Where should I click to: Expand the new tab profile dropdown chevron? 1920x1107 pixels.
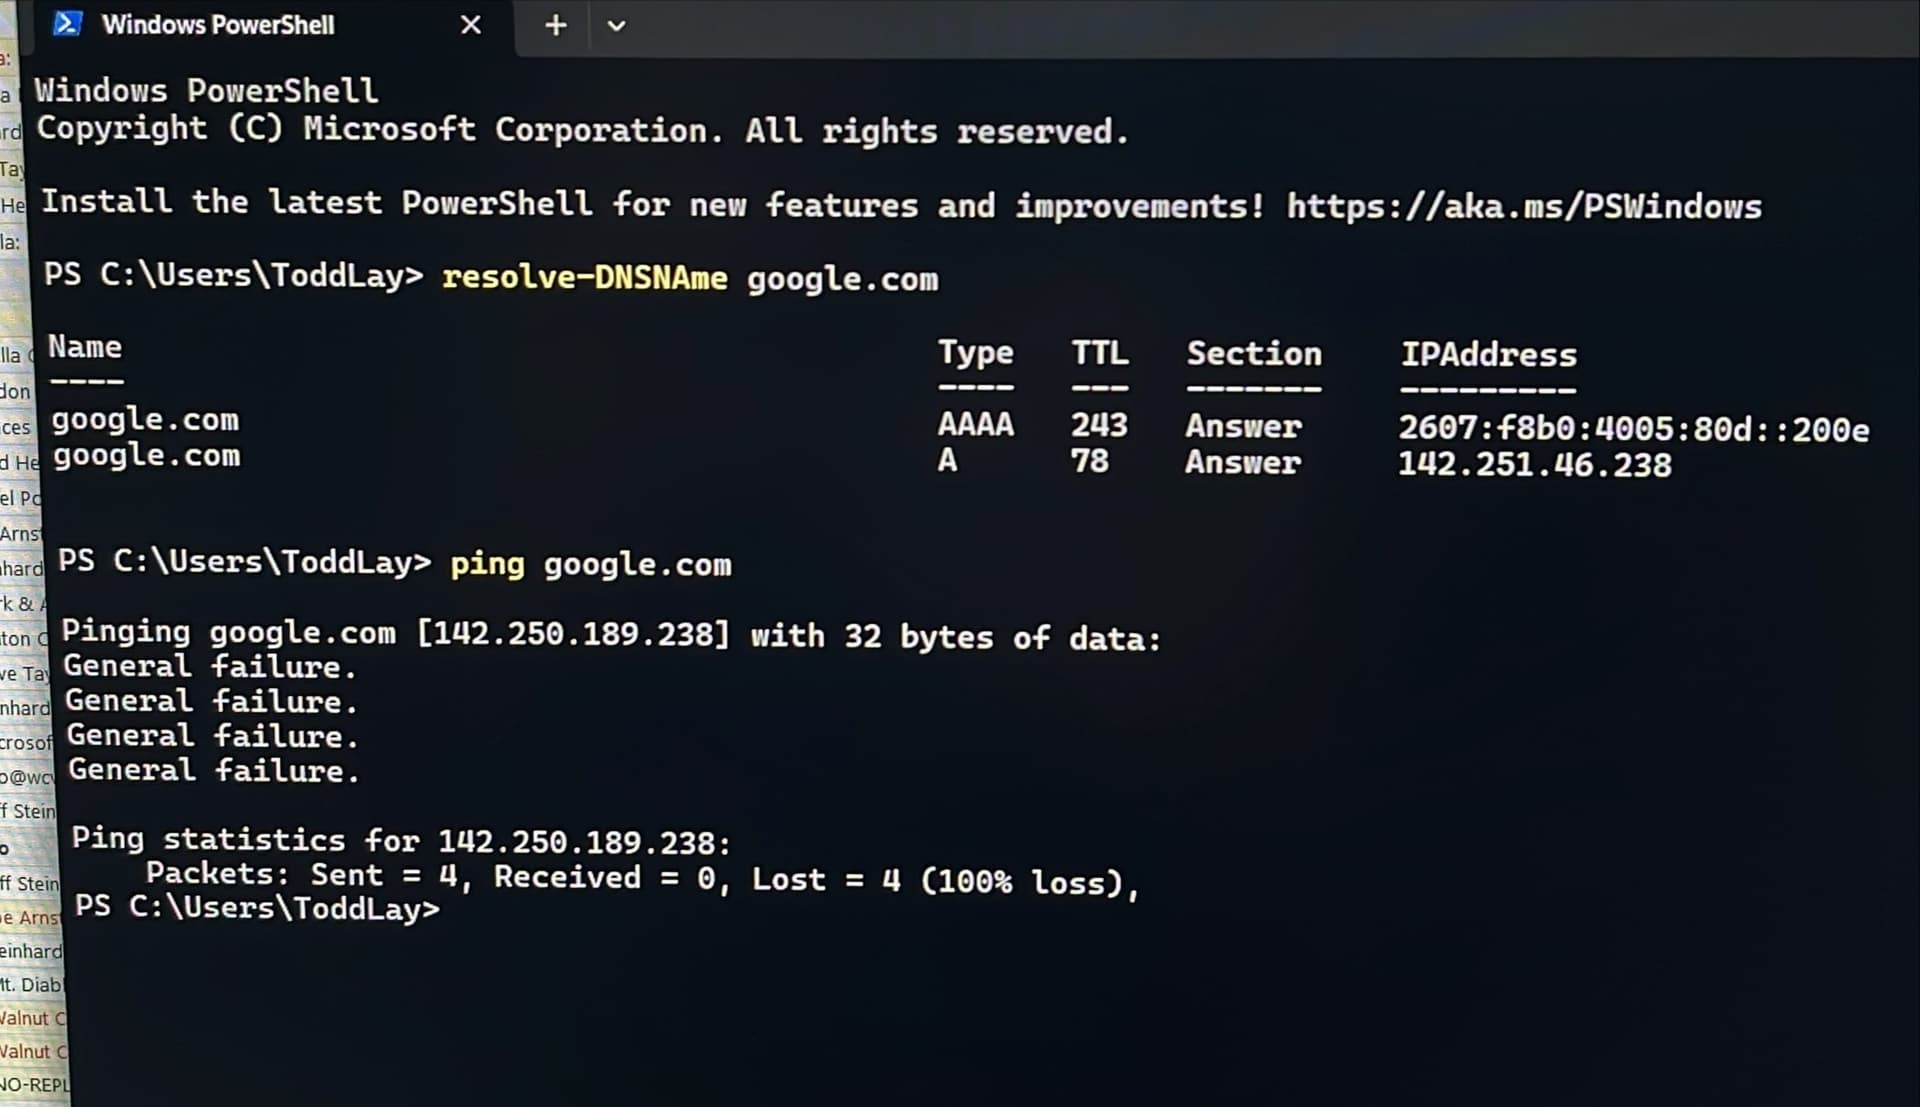coord(616,26)
